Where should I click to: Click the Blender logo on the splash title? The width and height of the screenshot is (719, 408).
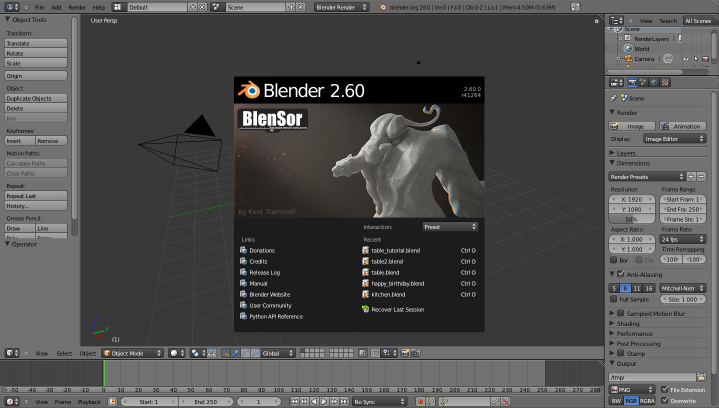249,90
